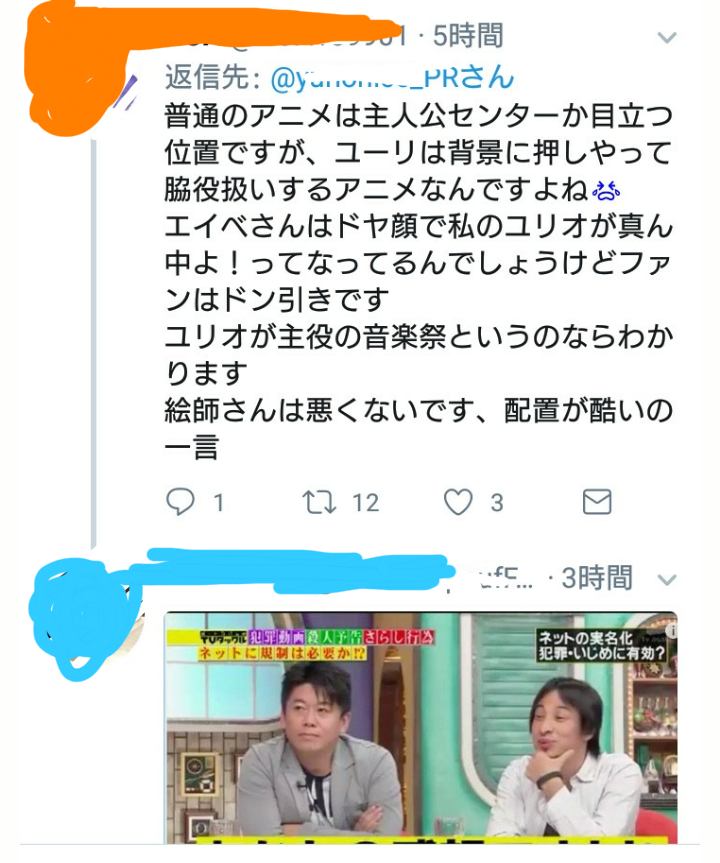The height and width of the screenshot is (863, 720).
Task: Retweet the first tweet via arrows icon
Action: [x=319, y=502]
